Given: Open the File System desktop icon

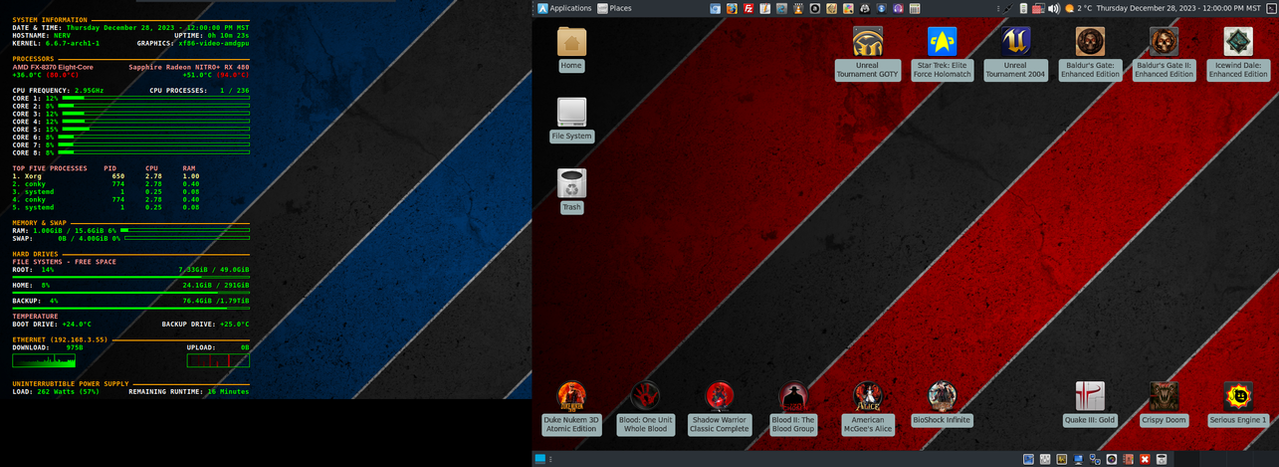Looking at the screenshot, I should (x=572, y=119).
